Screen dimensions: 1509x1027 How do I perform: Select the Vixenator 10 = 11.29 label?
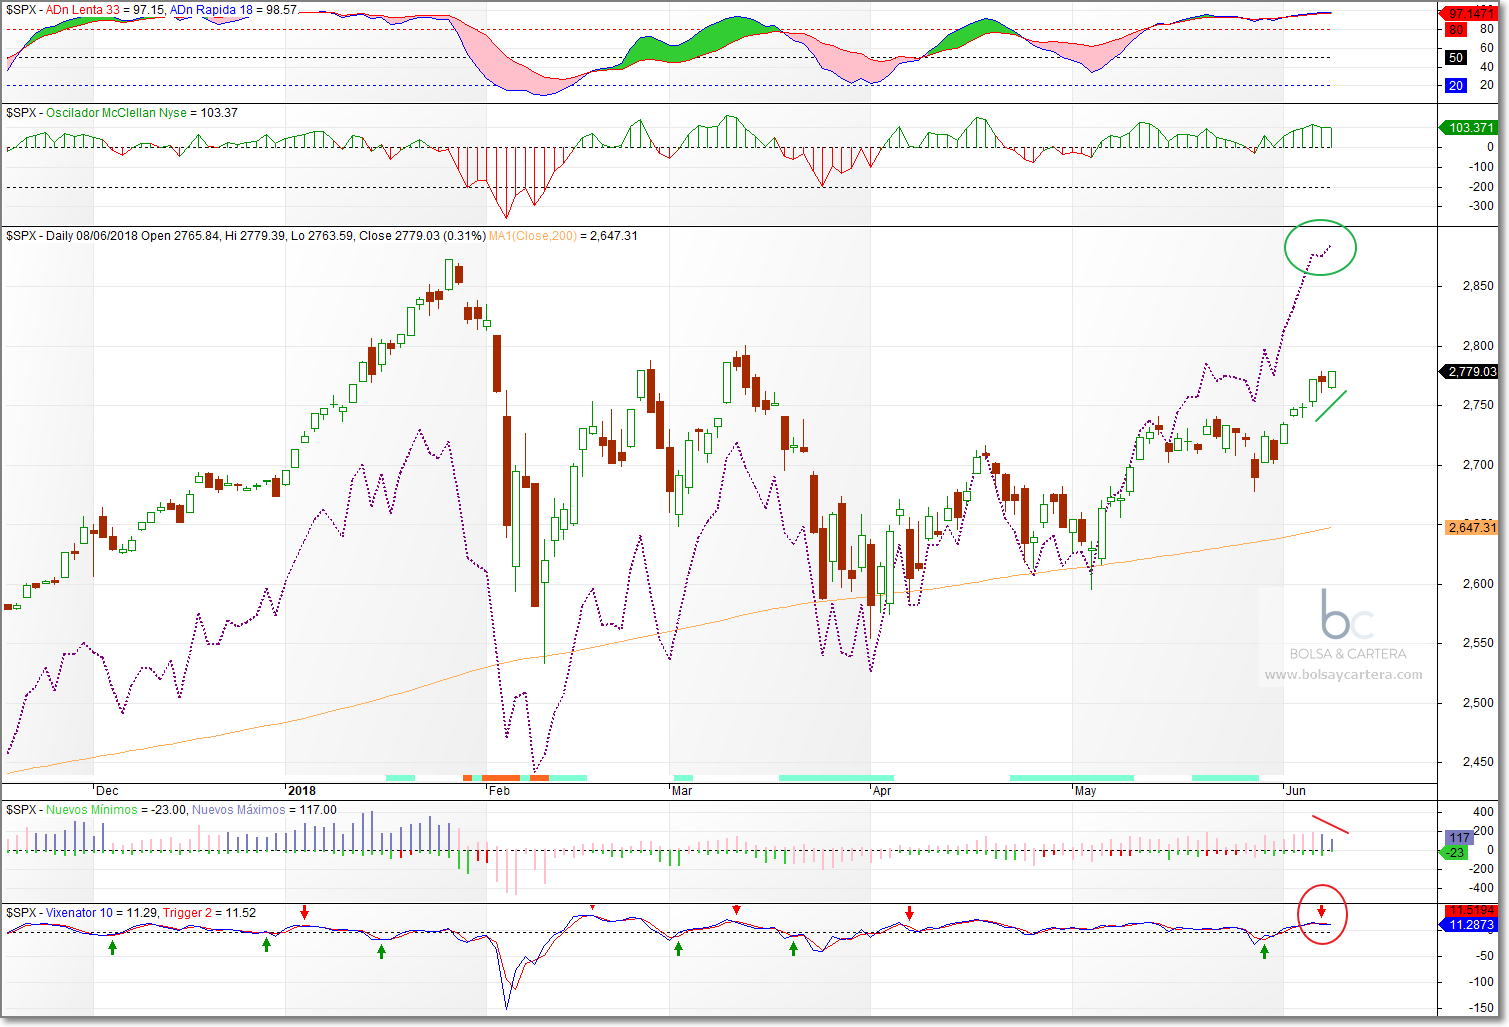coord(102,913)
